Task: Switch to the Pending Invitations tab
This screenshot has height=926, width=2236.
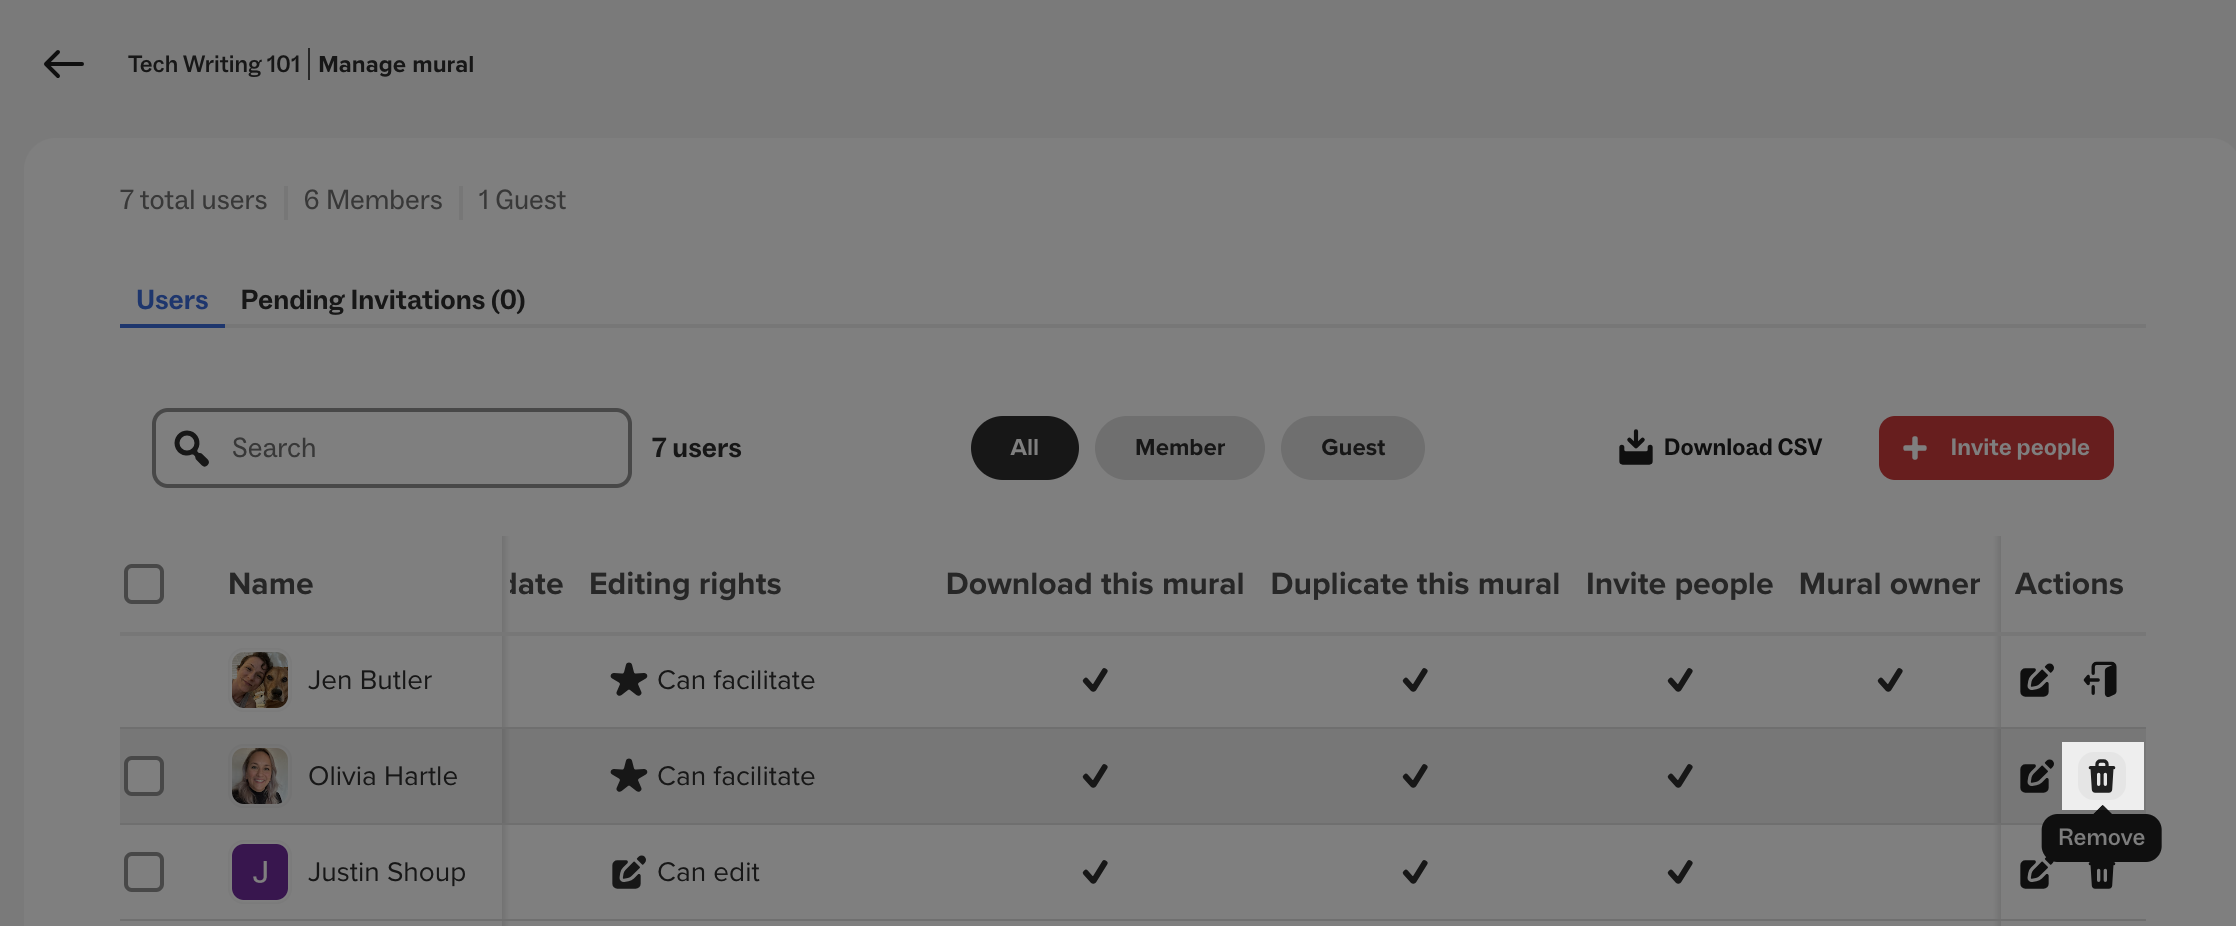Action: pyautogui.click(x=382, y=299)
